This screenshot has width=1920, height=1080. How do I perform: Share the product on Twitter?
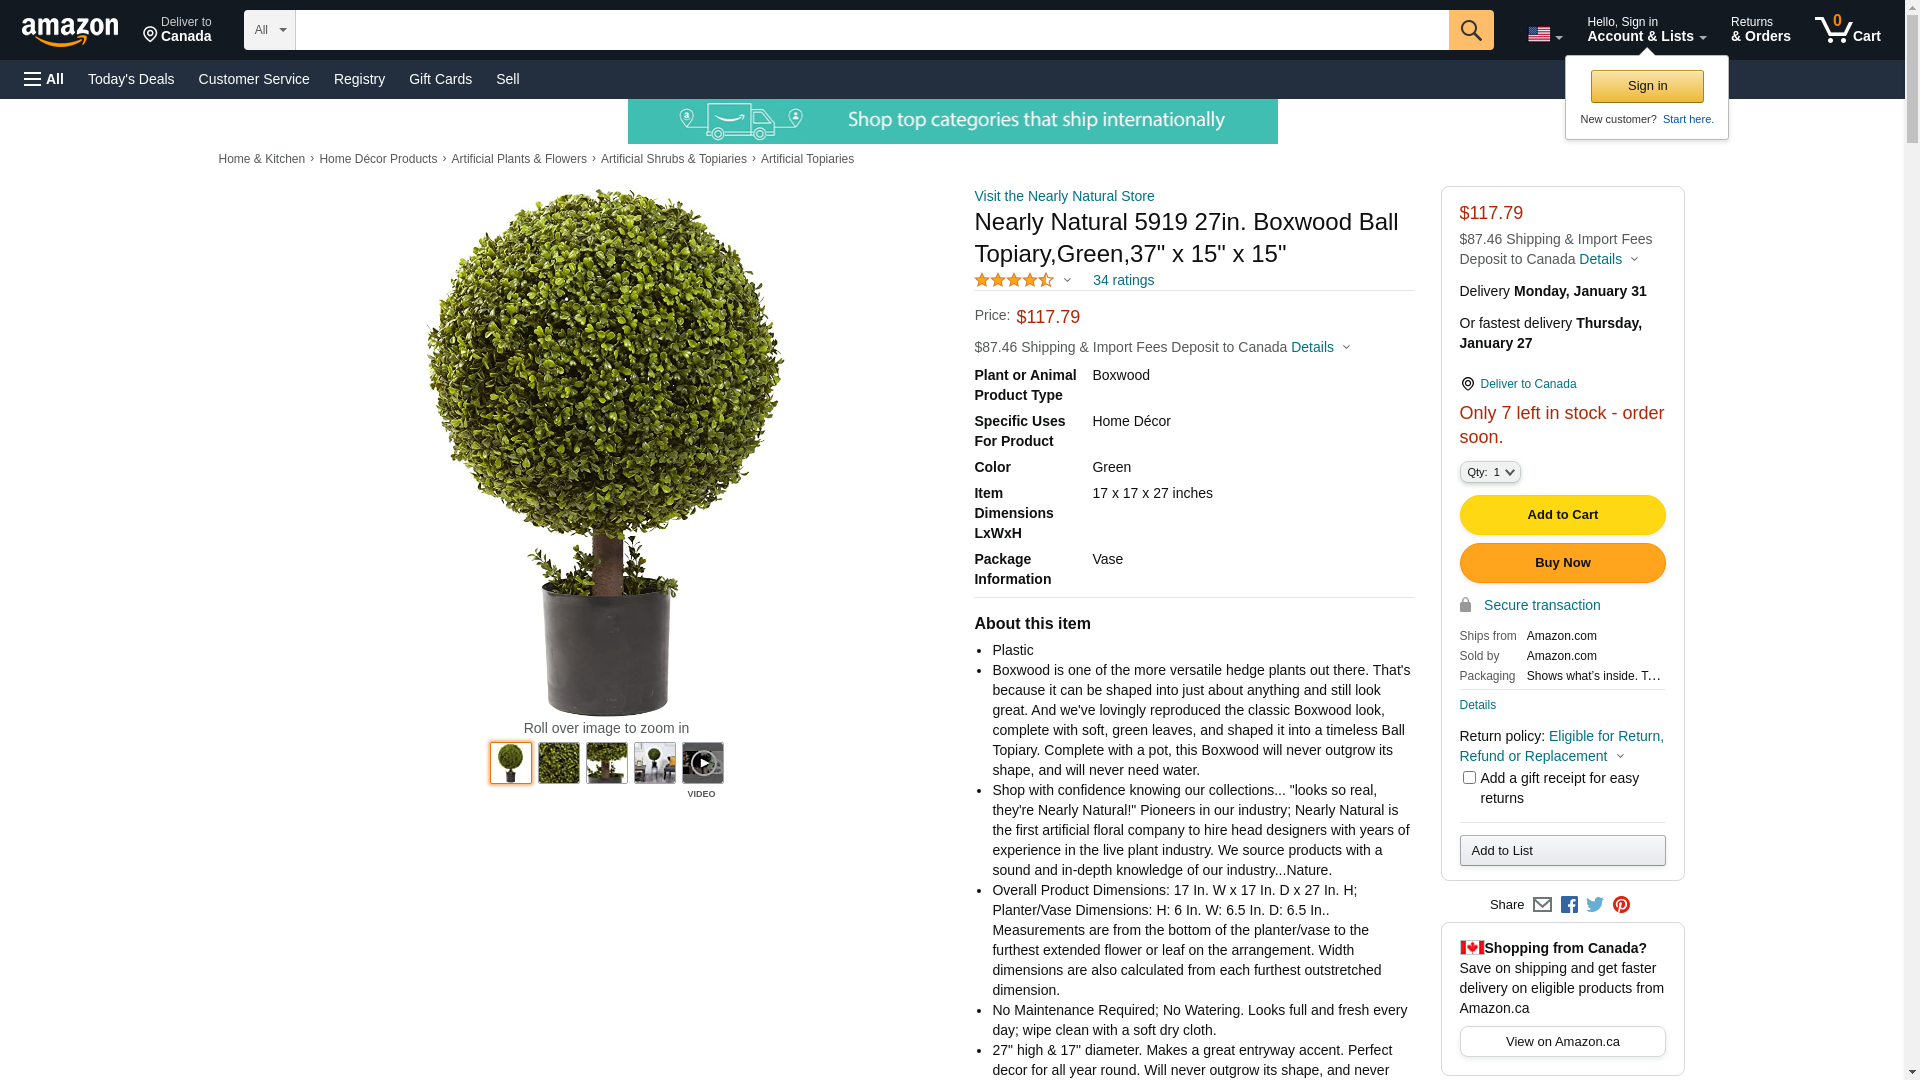click(1595, 905)
